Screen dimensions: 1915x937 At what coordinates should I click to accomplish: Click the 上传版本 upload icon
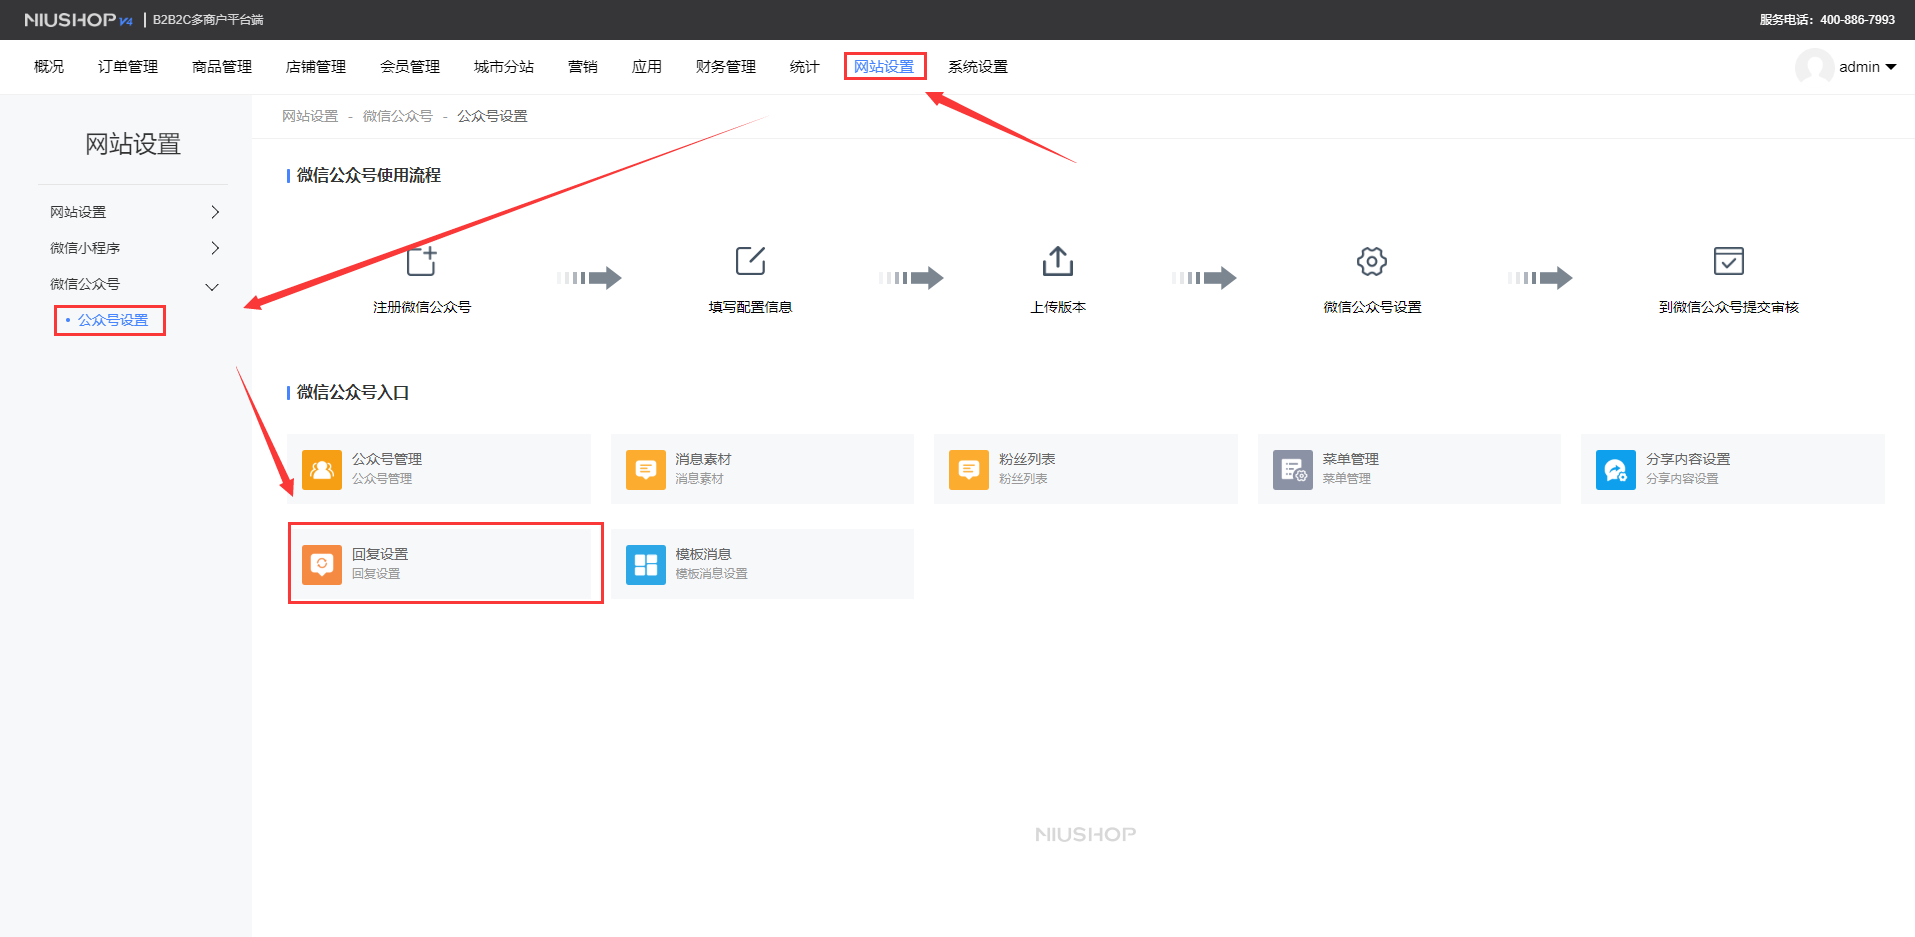click(x=1058, y=261)
